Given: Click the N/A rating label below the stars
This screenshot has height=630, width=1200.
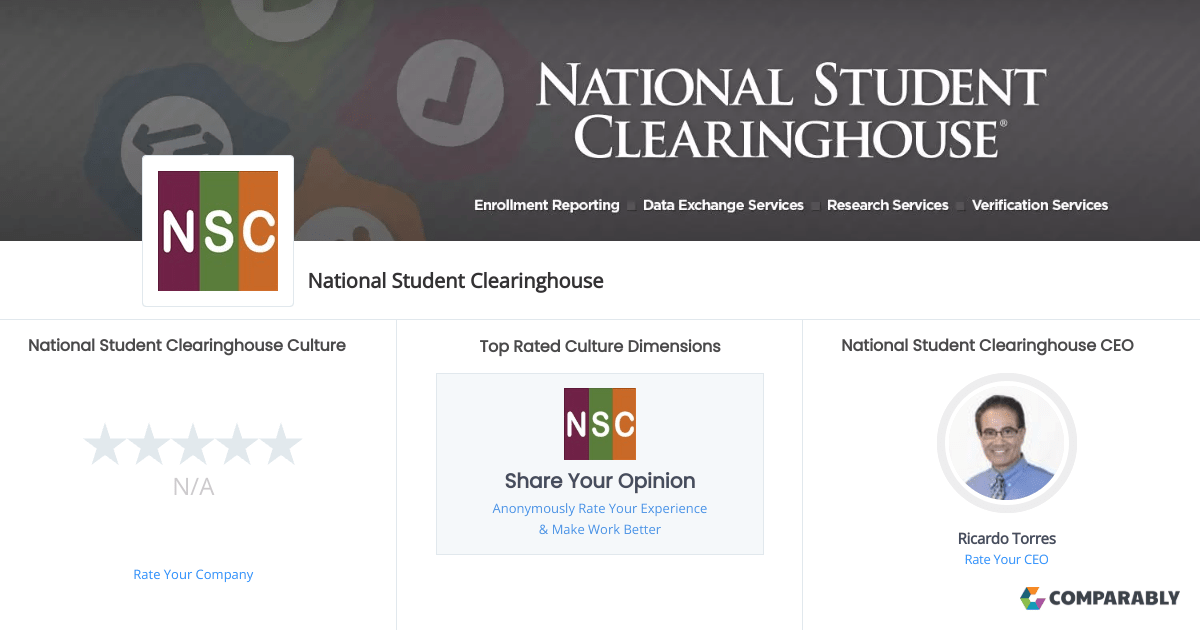Looking at the screenshot, I should 193,487.
